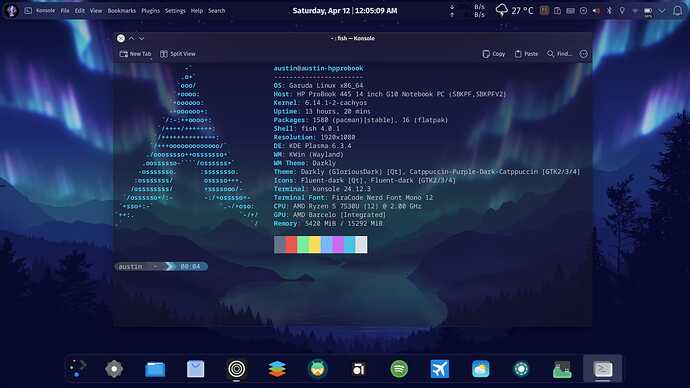Image resolution: width=690 pixels, height=388 pixels.
Task: Click the magenta color block in terminal palette
Action: point(338,245)
